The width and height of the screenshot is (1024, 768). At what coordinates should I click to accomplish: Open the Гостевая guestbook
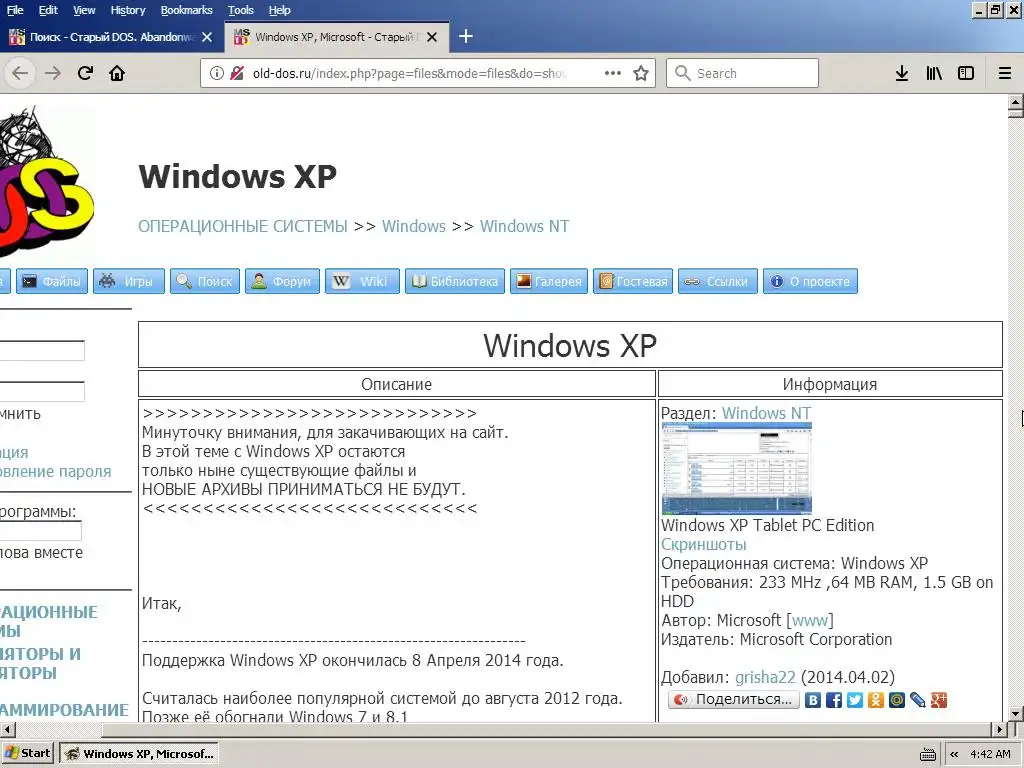click(x=633, y=281)
